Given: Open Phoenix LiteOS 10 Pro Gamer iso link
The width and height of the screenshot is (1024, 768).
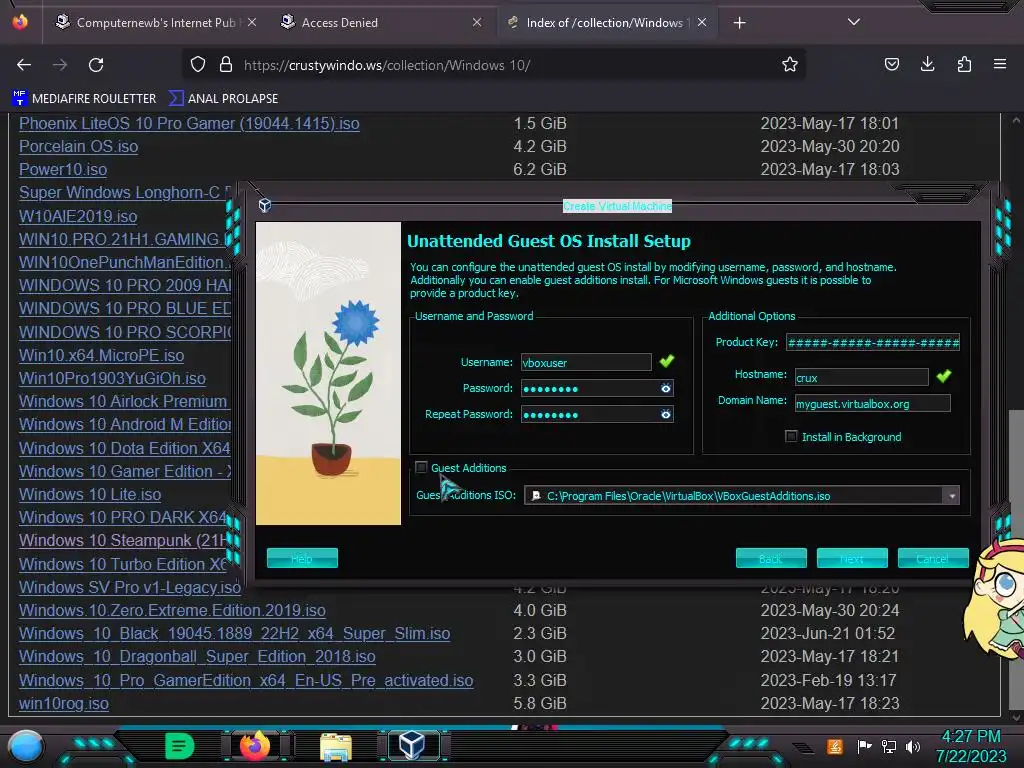Looking at the screenshot, I should tap(189, 123).
